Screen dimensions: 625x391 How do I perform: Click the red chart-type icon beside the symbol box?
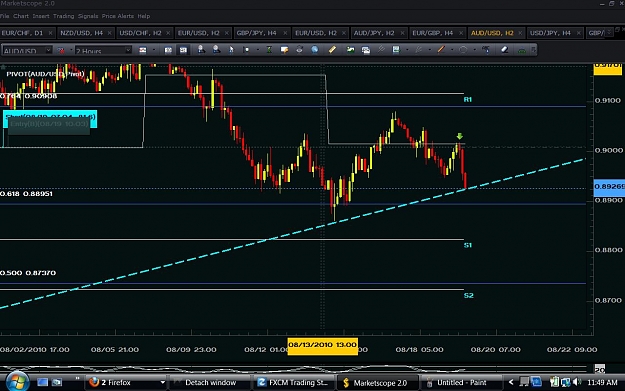tap(61, 50)
